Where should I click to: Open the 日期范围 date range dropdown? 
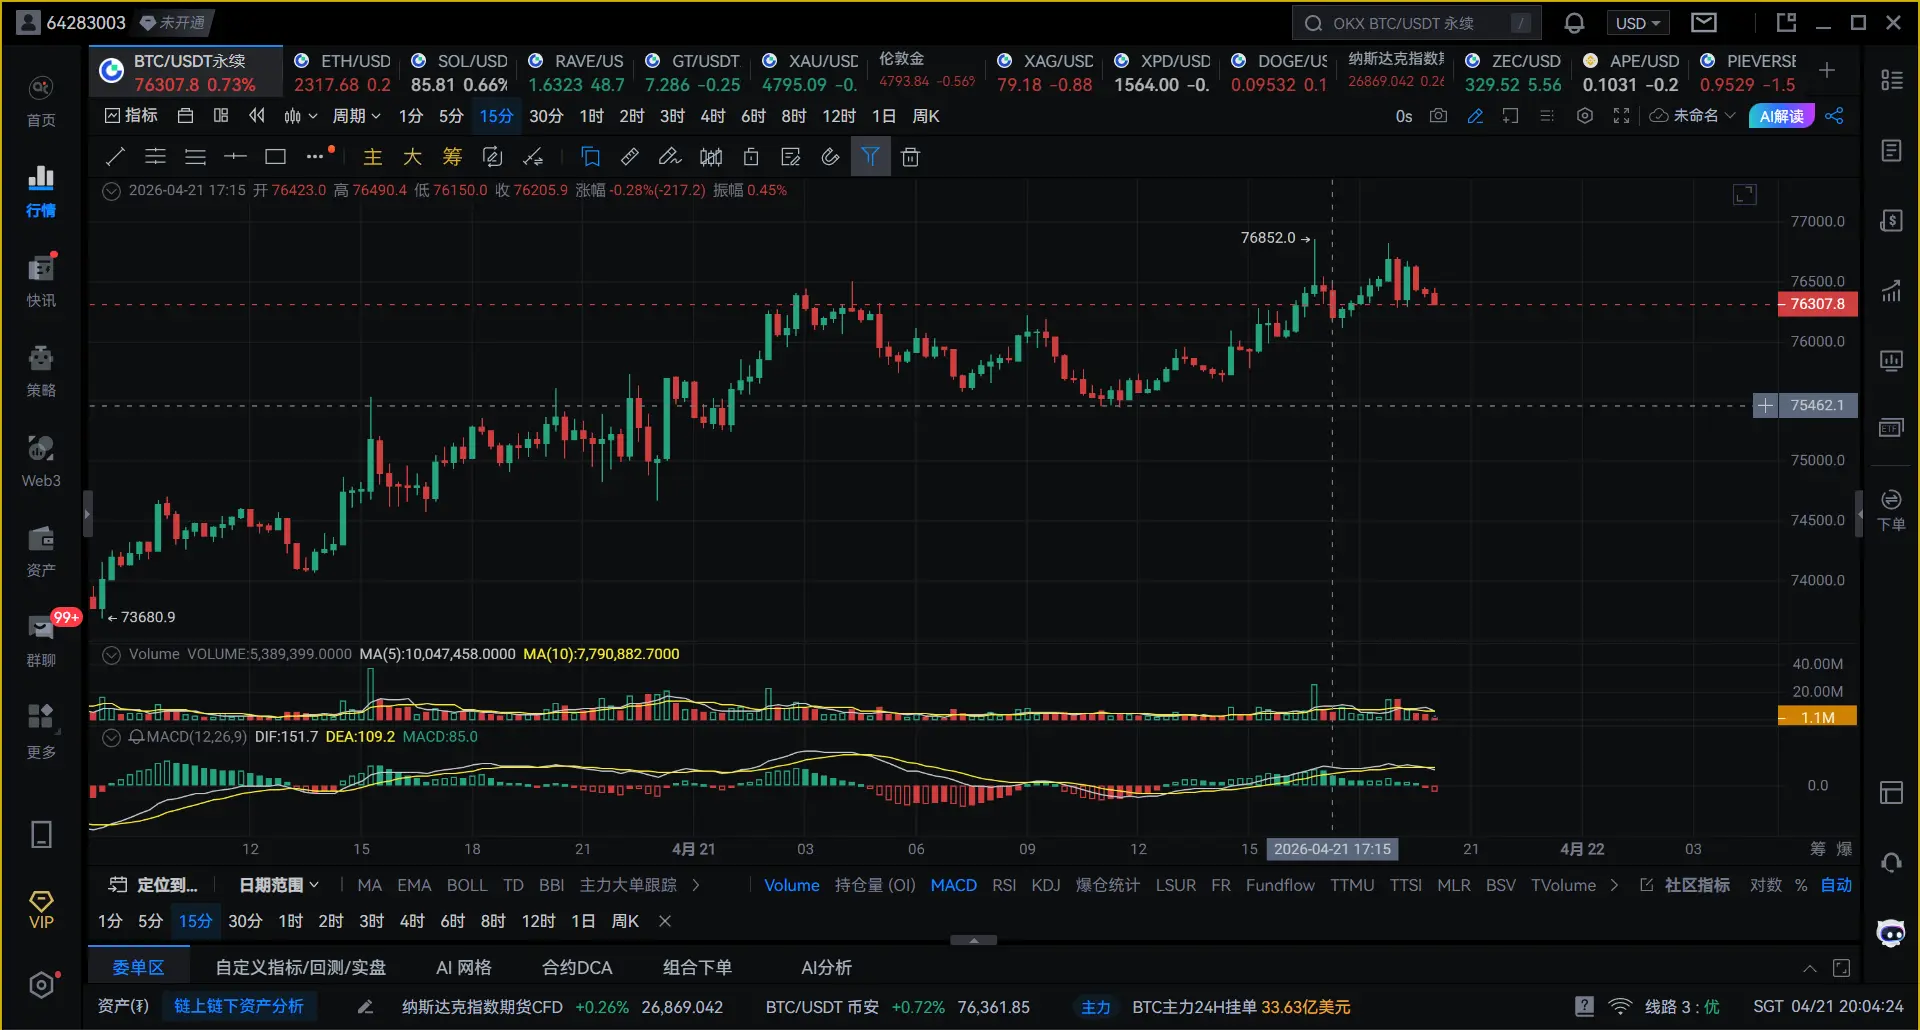pos(279,885)
